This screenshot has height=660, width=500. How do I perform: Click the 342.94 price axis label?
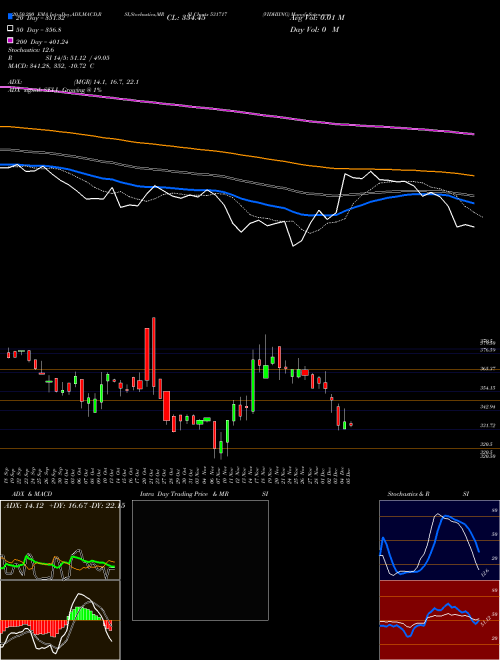[488, 407]
